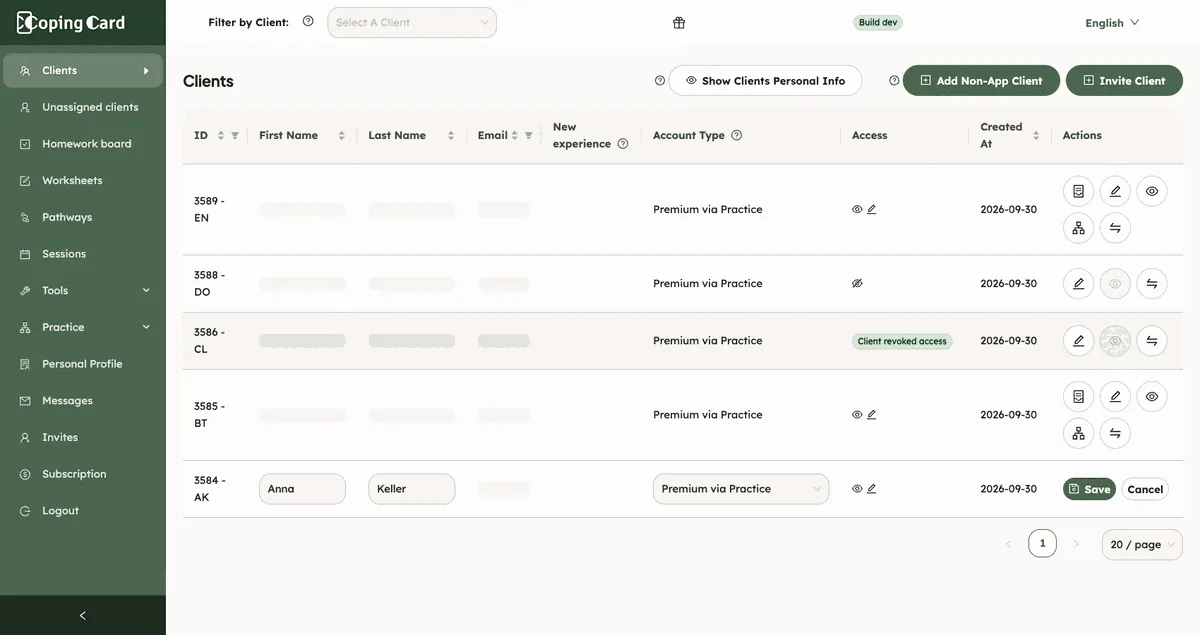Image resolution: width=1200 pixels, height=635 pixels.
Task: Click the Account Type column help icon
Action: 737,135
